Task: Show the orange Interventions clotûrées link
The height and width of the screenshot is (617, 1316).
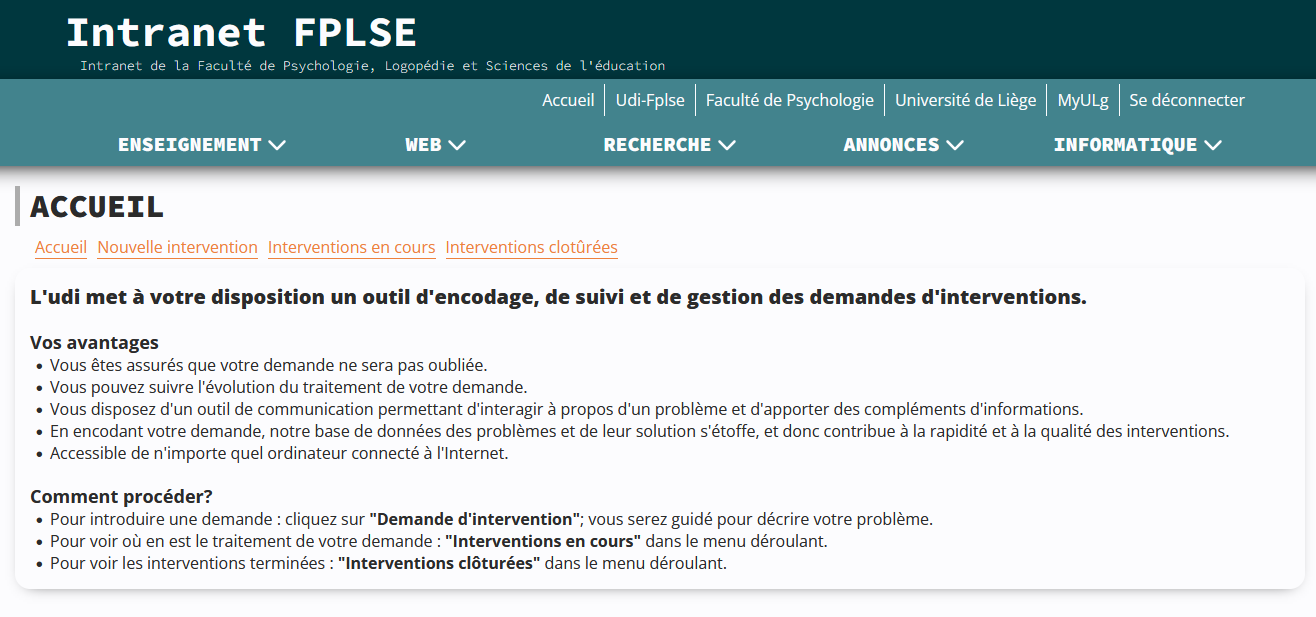Action: (x=531, y=247)
